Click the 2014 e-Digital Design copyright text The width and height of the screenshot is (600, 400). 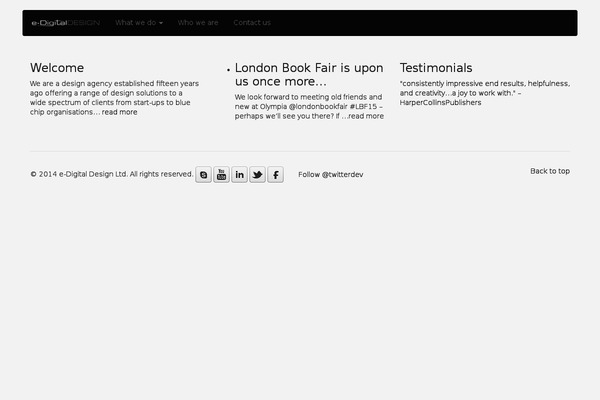pyautogui.click(x=112, y=174)
